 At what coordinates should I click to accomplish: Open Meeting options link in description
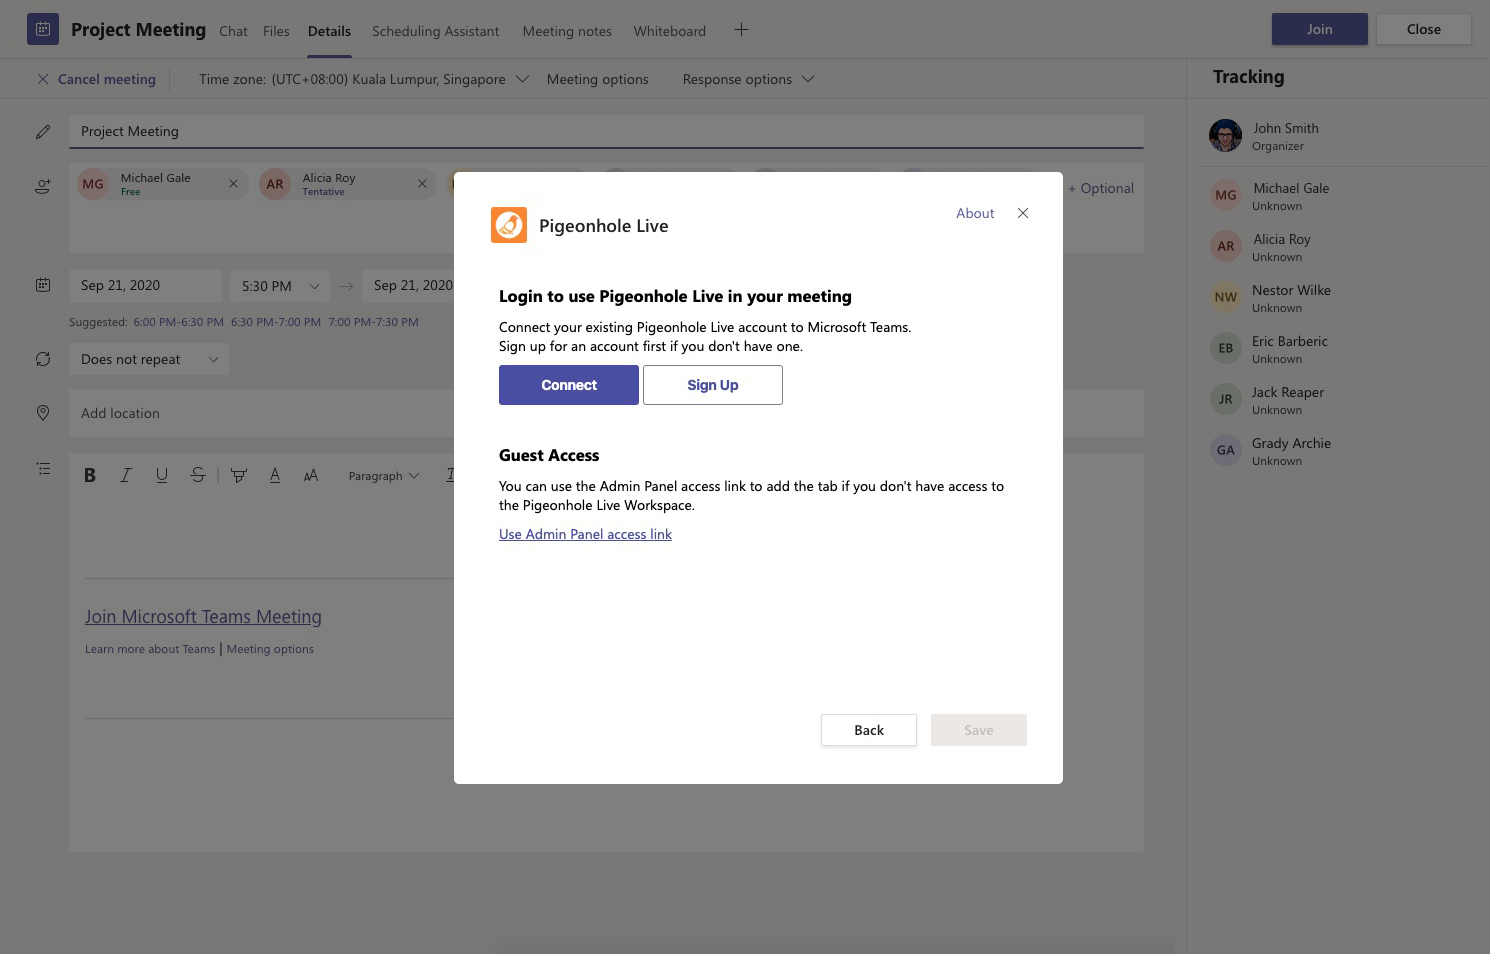tap(270, 649)
